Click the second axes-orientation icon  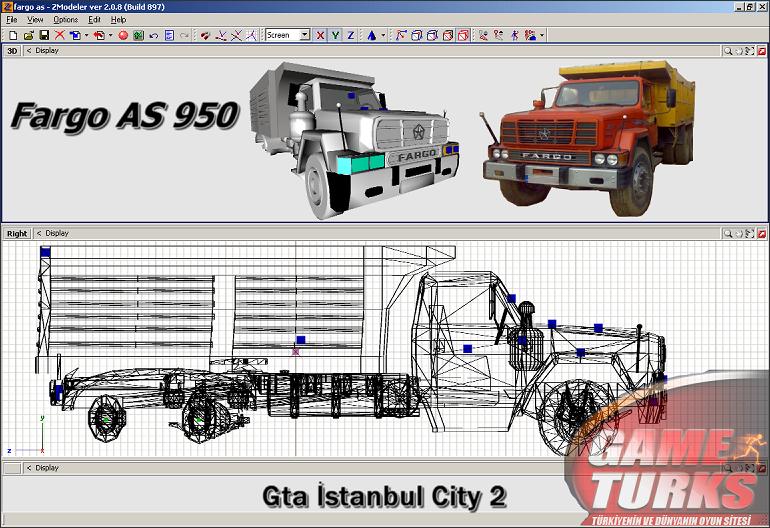coord(236,35)
